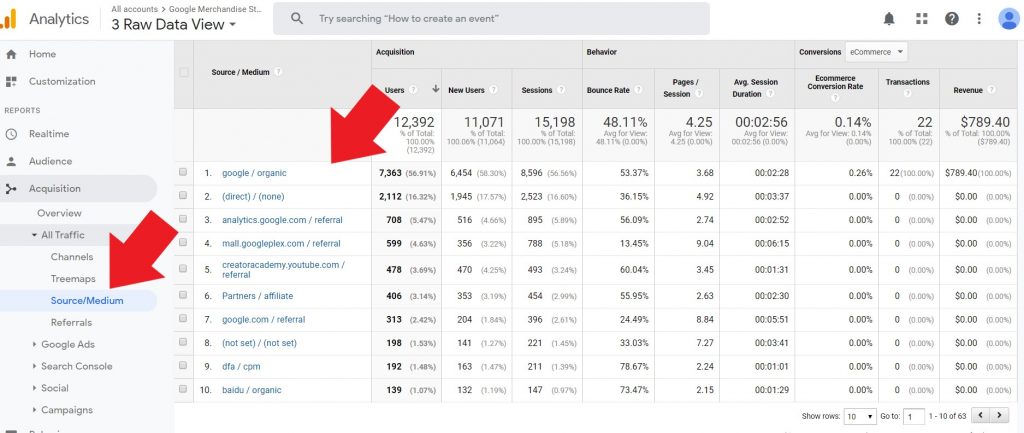Open the analytics.google.com / referral link
The width and height of the screenshot is (1024, 433).
[282, 220]
